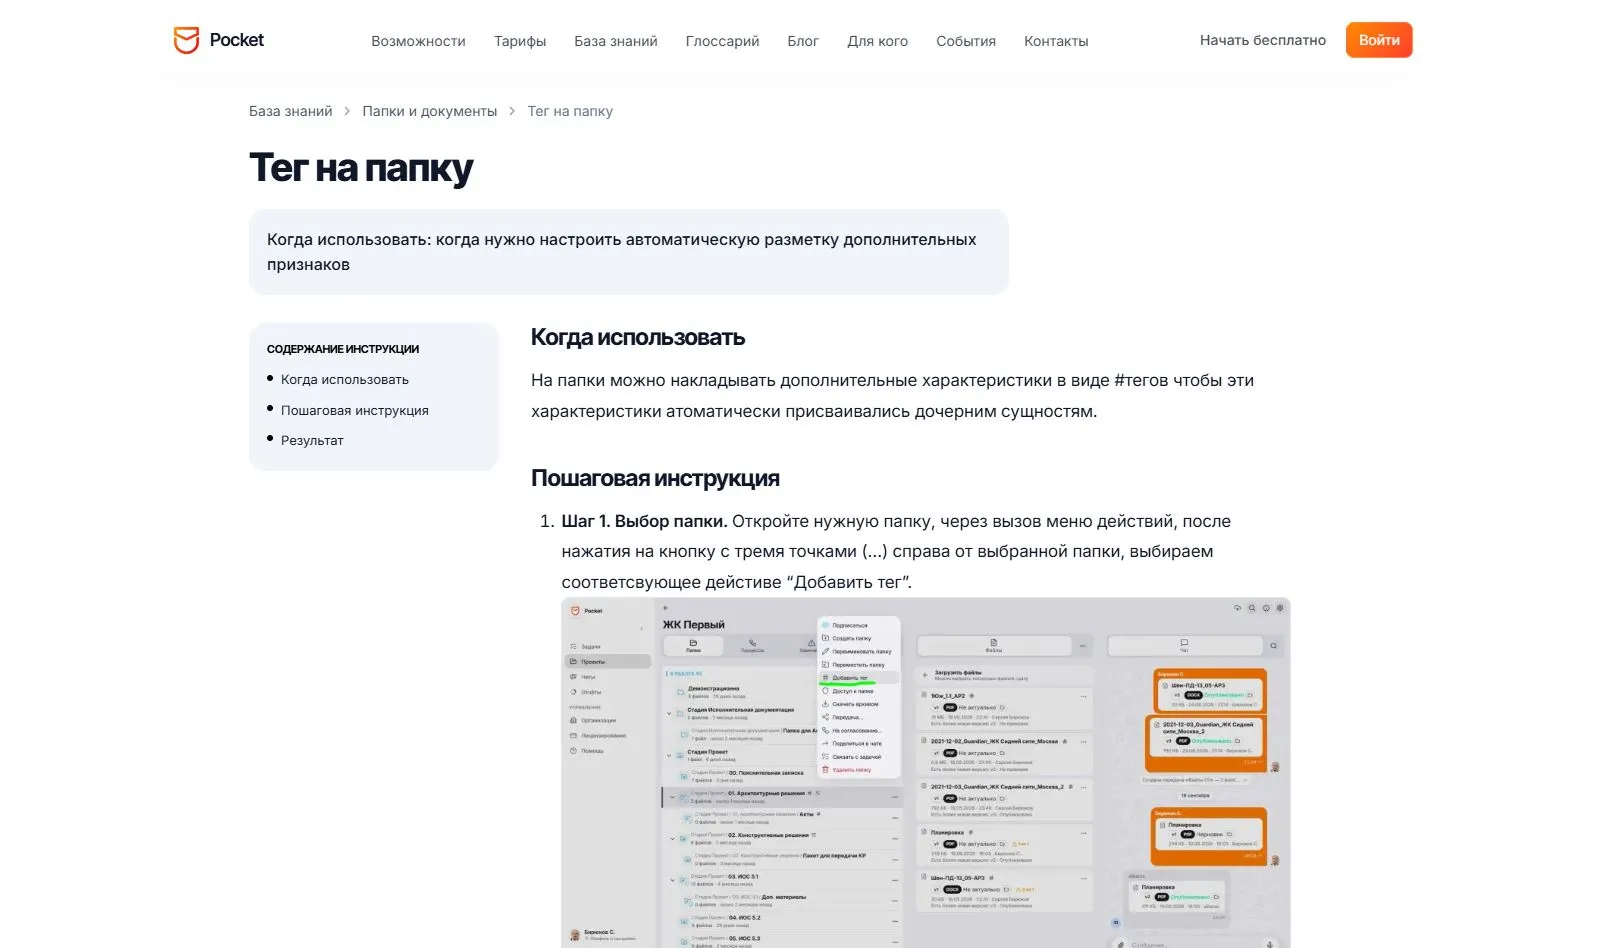Jump to Результат in contents
Viewport: 1616px width, 948px height.
[x=312, y=441]
